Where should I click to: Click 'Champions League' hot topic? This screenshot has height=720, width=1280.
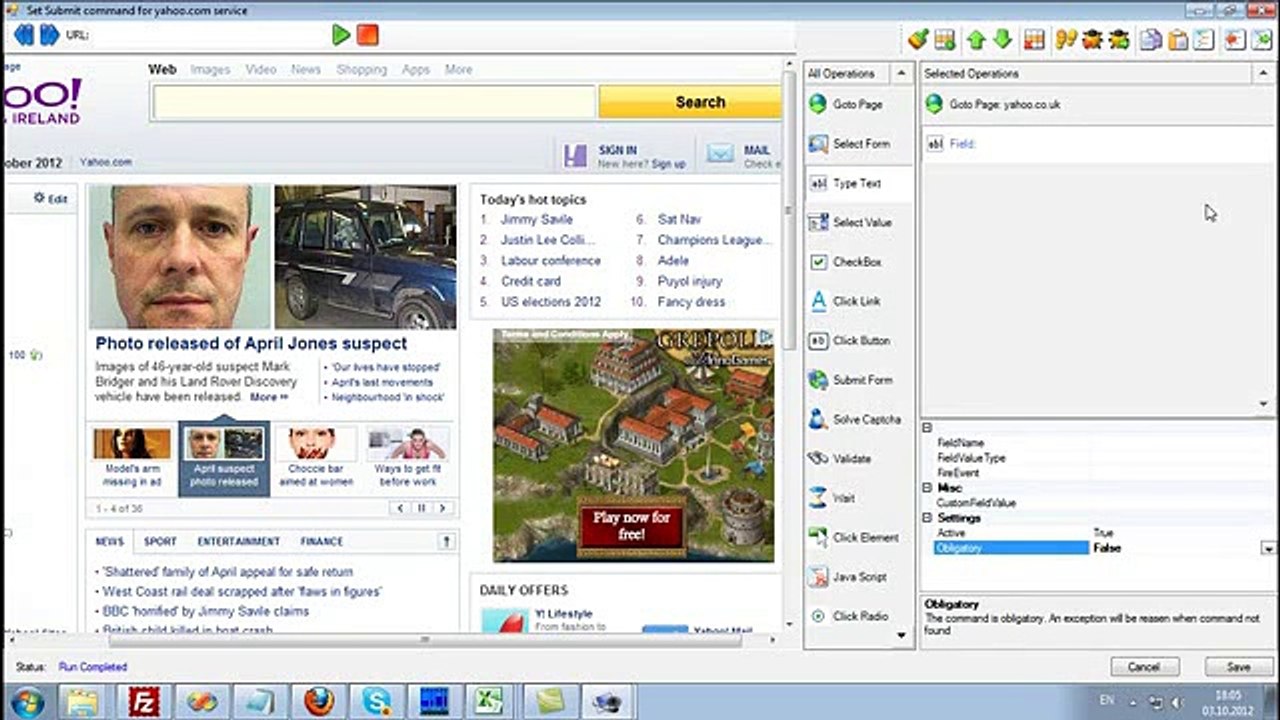click(x=714, y=240)
